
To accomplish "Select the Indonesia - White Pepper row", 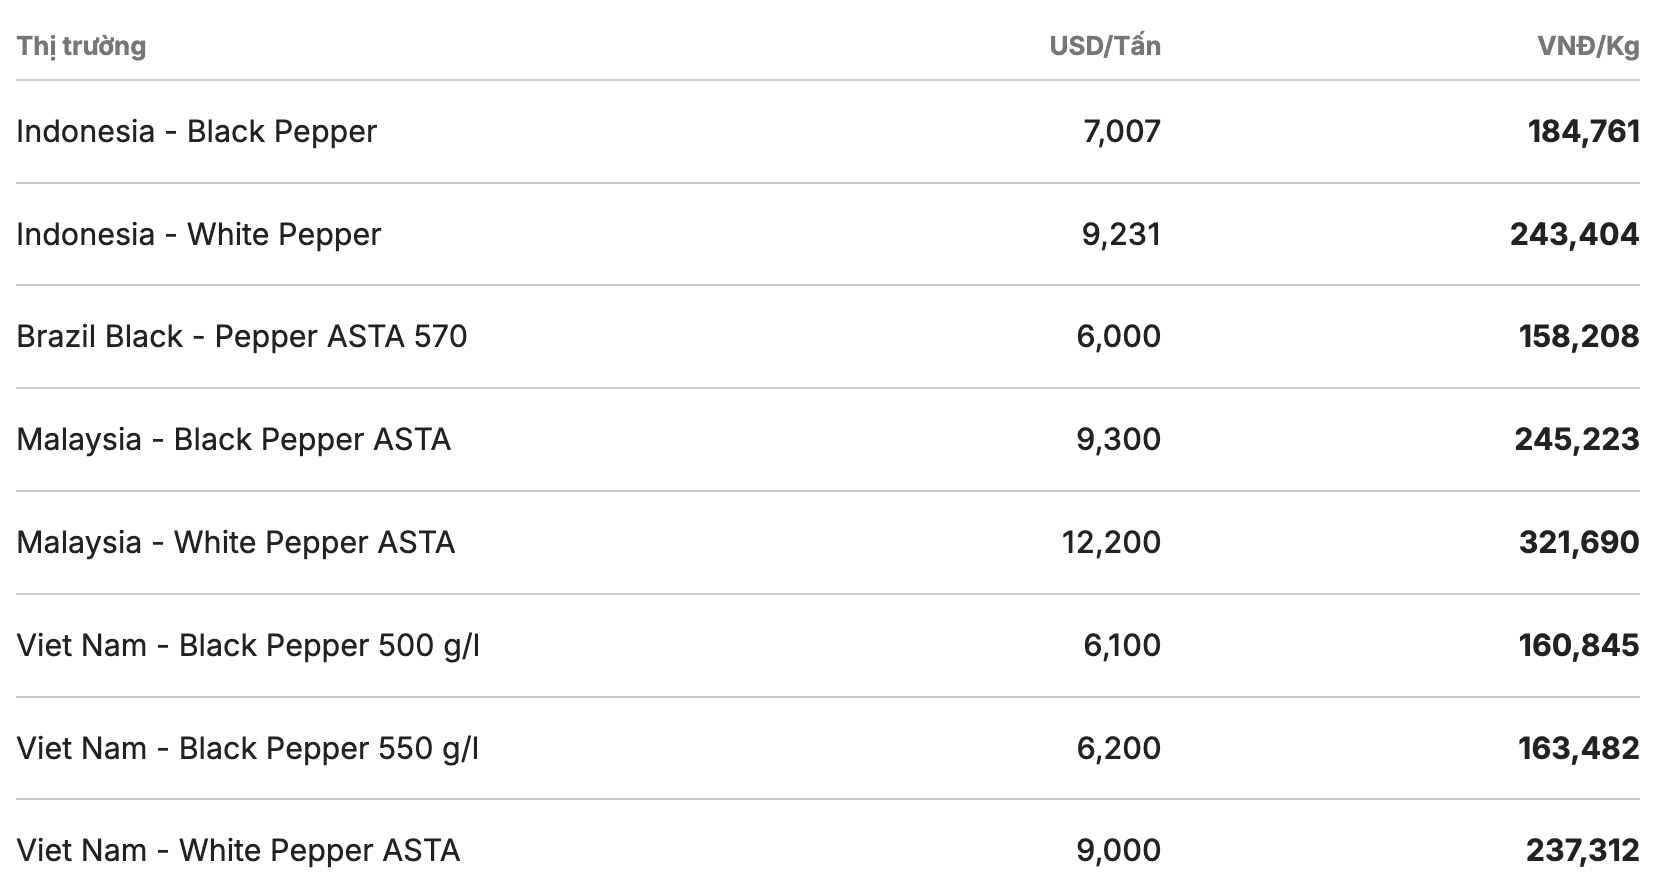I will coord(199,235).
